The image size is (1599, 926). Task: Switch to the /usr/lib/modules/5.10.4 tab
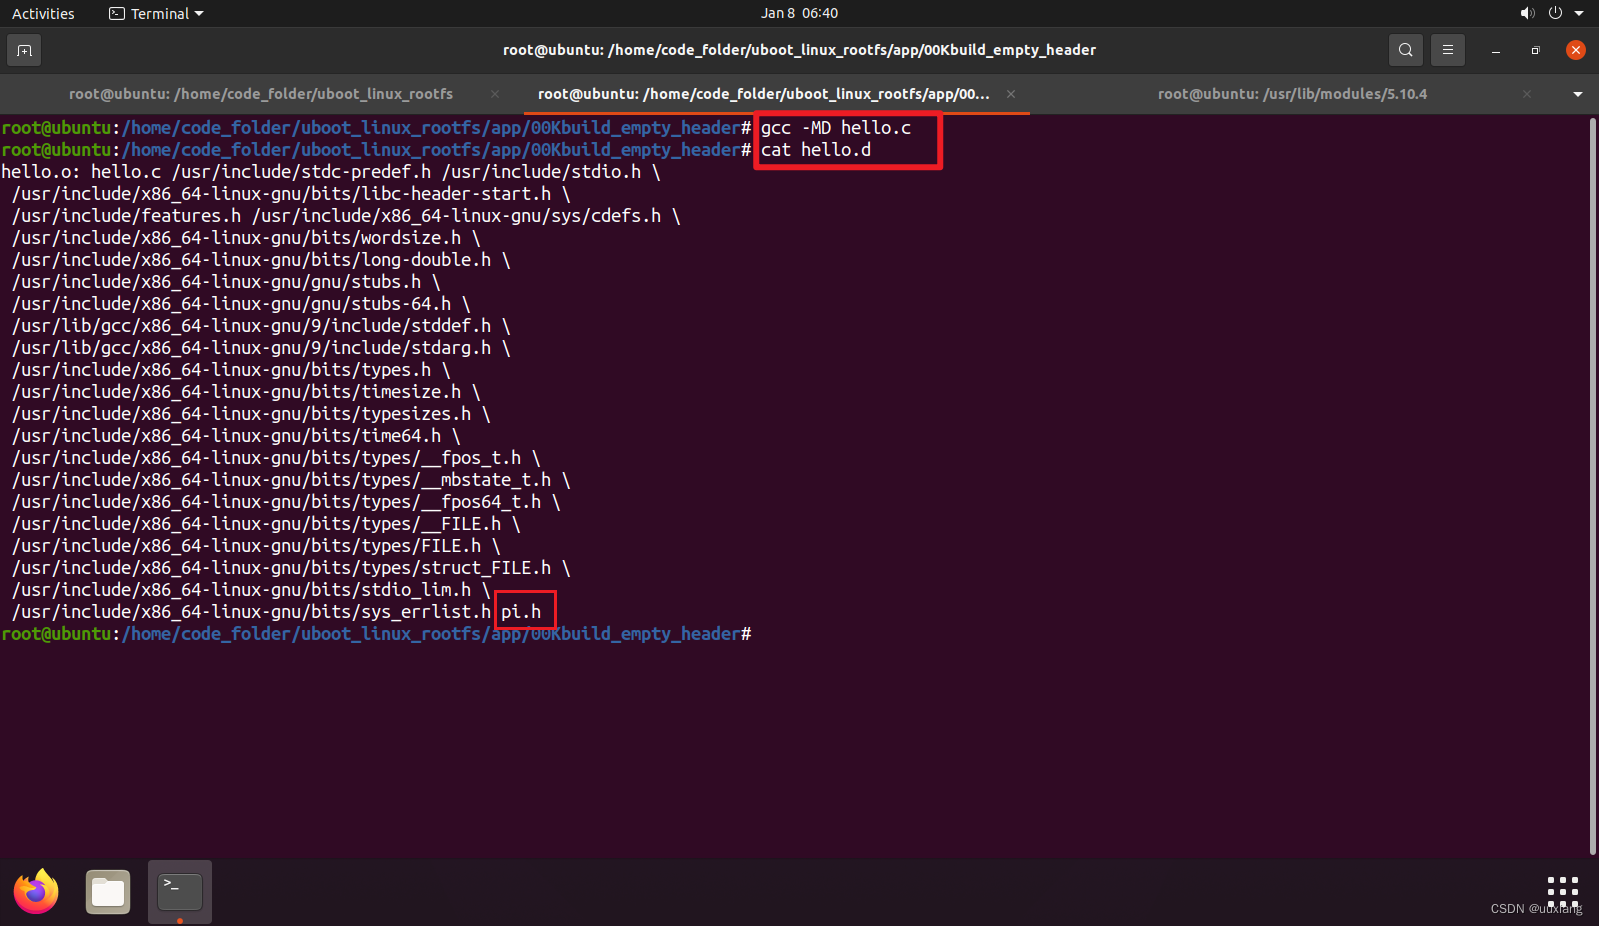tap(1292, 94)
